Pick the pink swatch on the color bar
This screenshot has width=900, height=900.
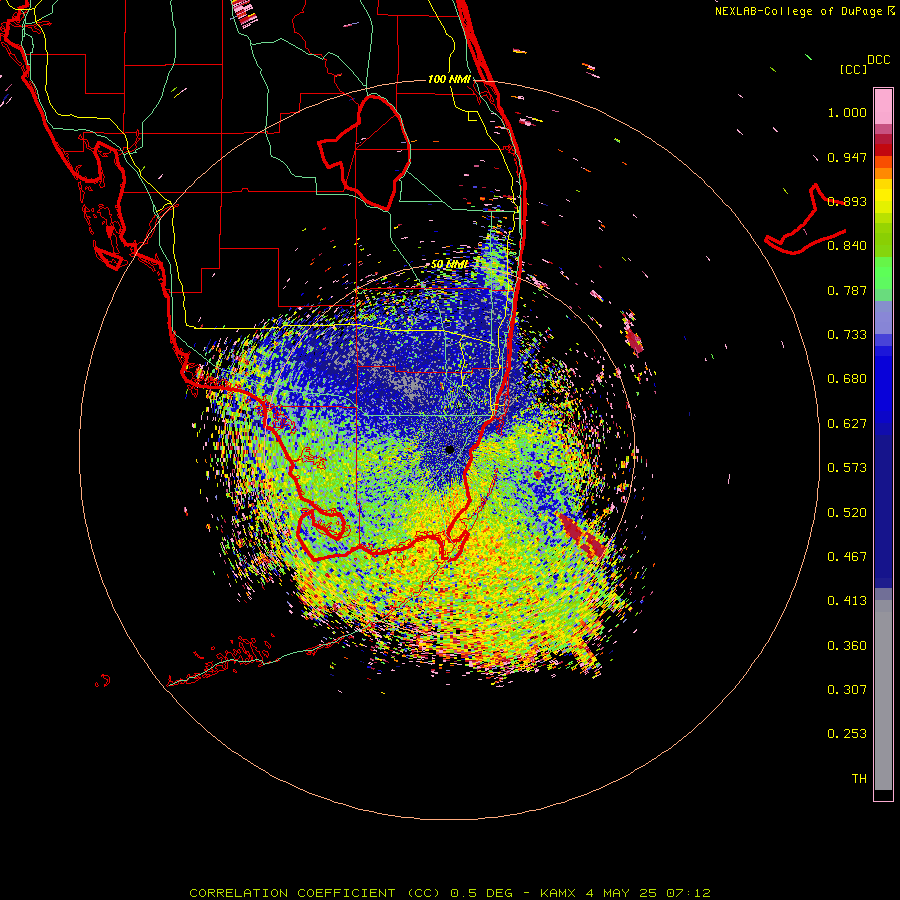click(883, 107)
